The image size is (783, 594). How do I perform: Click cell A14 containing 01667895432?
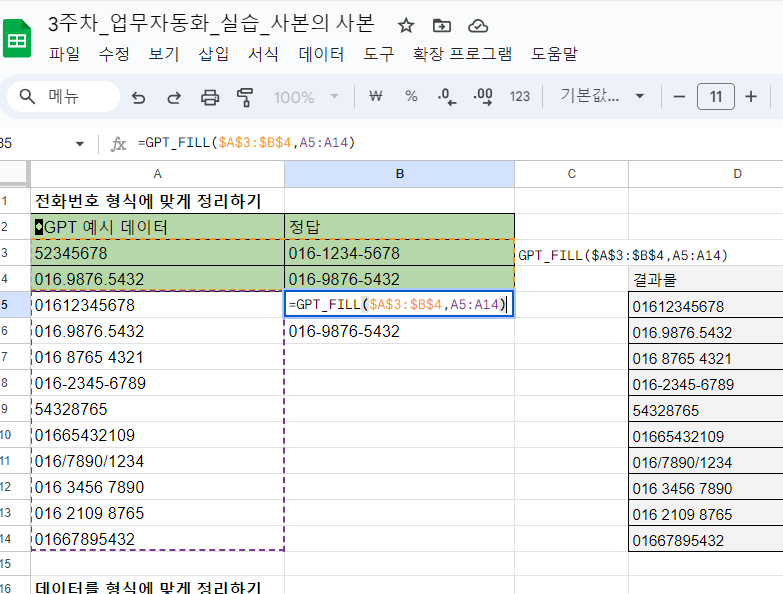click(157, 539)
